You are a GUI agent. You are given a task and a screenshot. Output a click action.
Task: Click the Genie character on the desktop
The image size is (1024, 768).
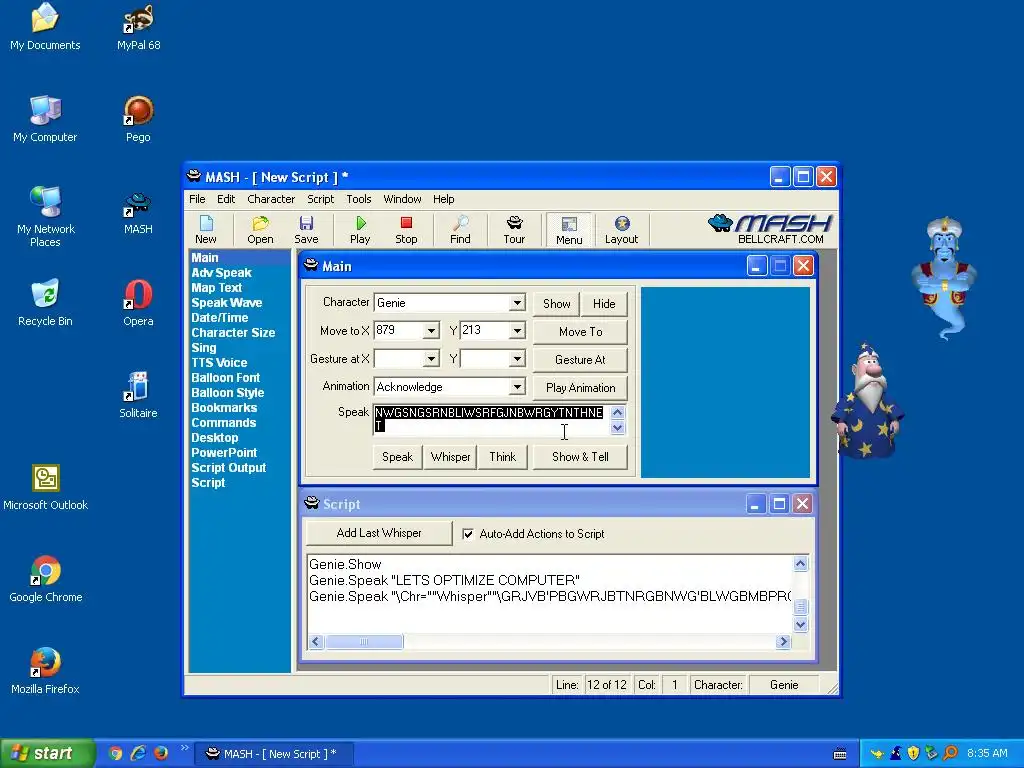pyautogui.click(x=944, y=278)
